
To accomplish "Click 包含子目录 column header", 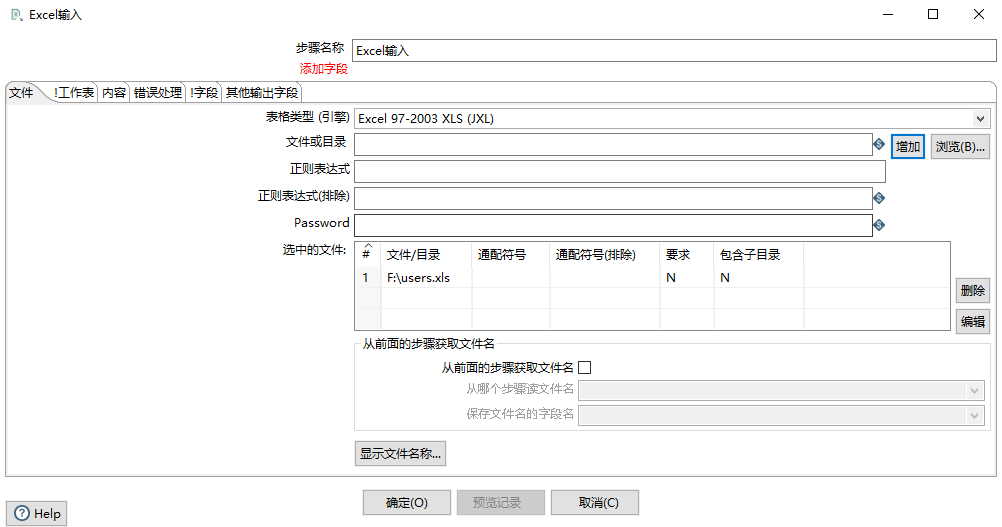I will point(759,254).
